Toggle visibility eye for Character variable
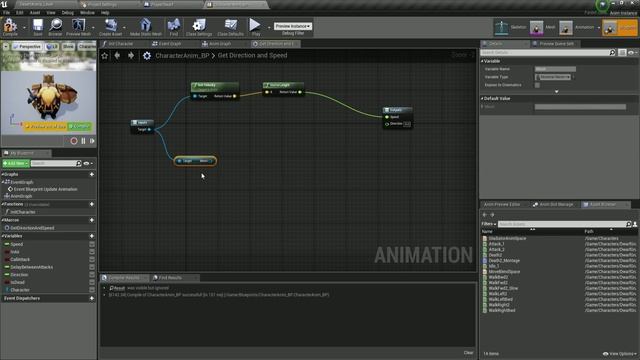Image resolution: width=640 pixels, height=360 pixels. tap(92, 290)
